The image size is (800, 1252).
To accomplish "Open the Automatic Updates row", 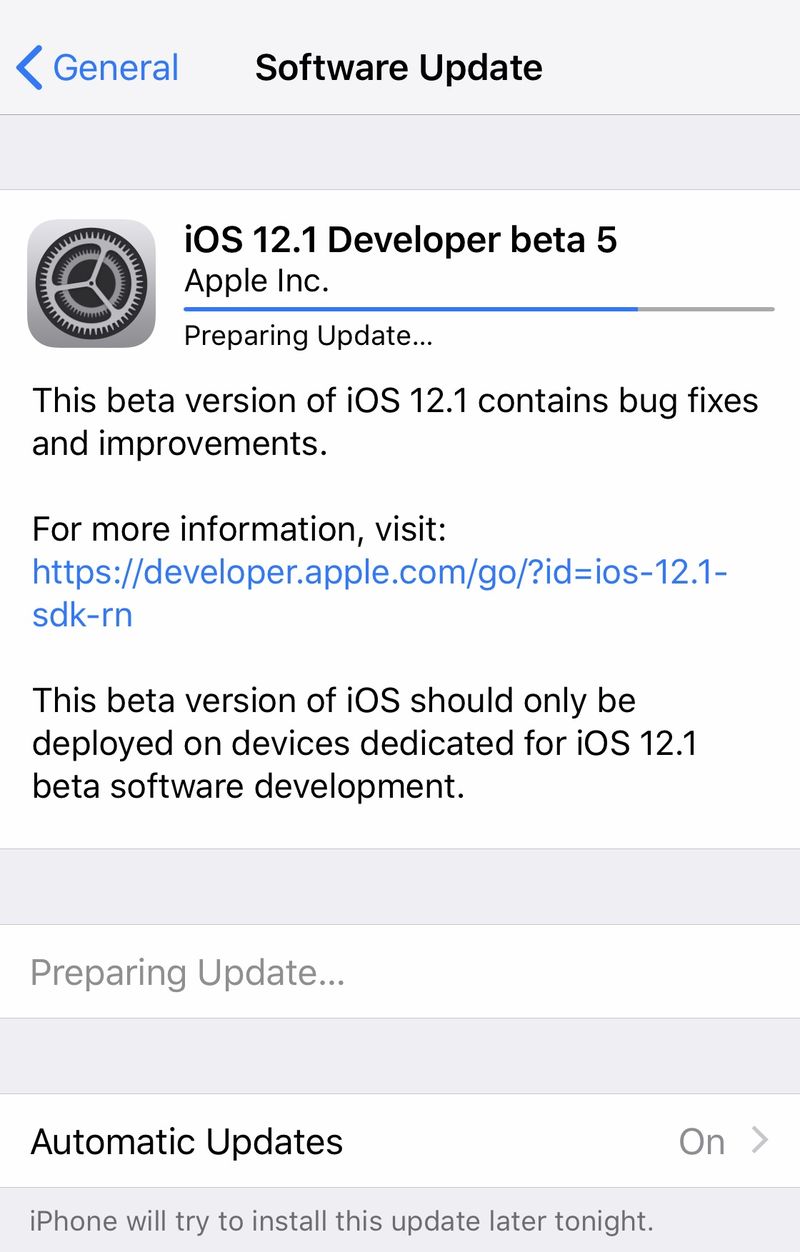I will (x=400, y=1141).
